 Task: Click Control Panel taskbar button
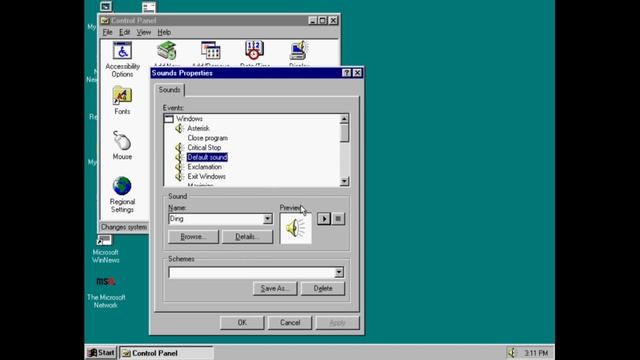(166, 353)
